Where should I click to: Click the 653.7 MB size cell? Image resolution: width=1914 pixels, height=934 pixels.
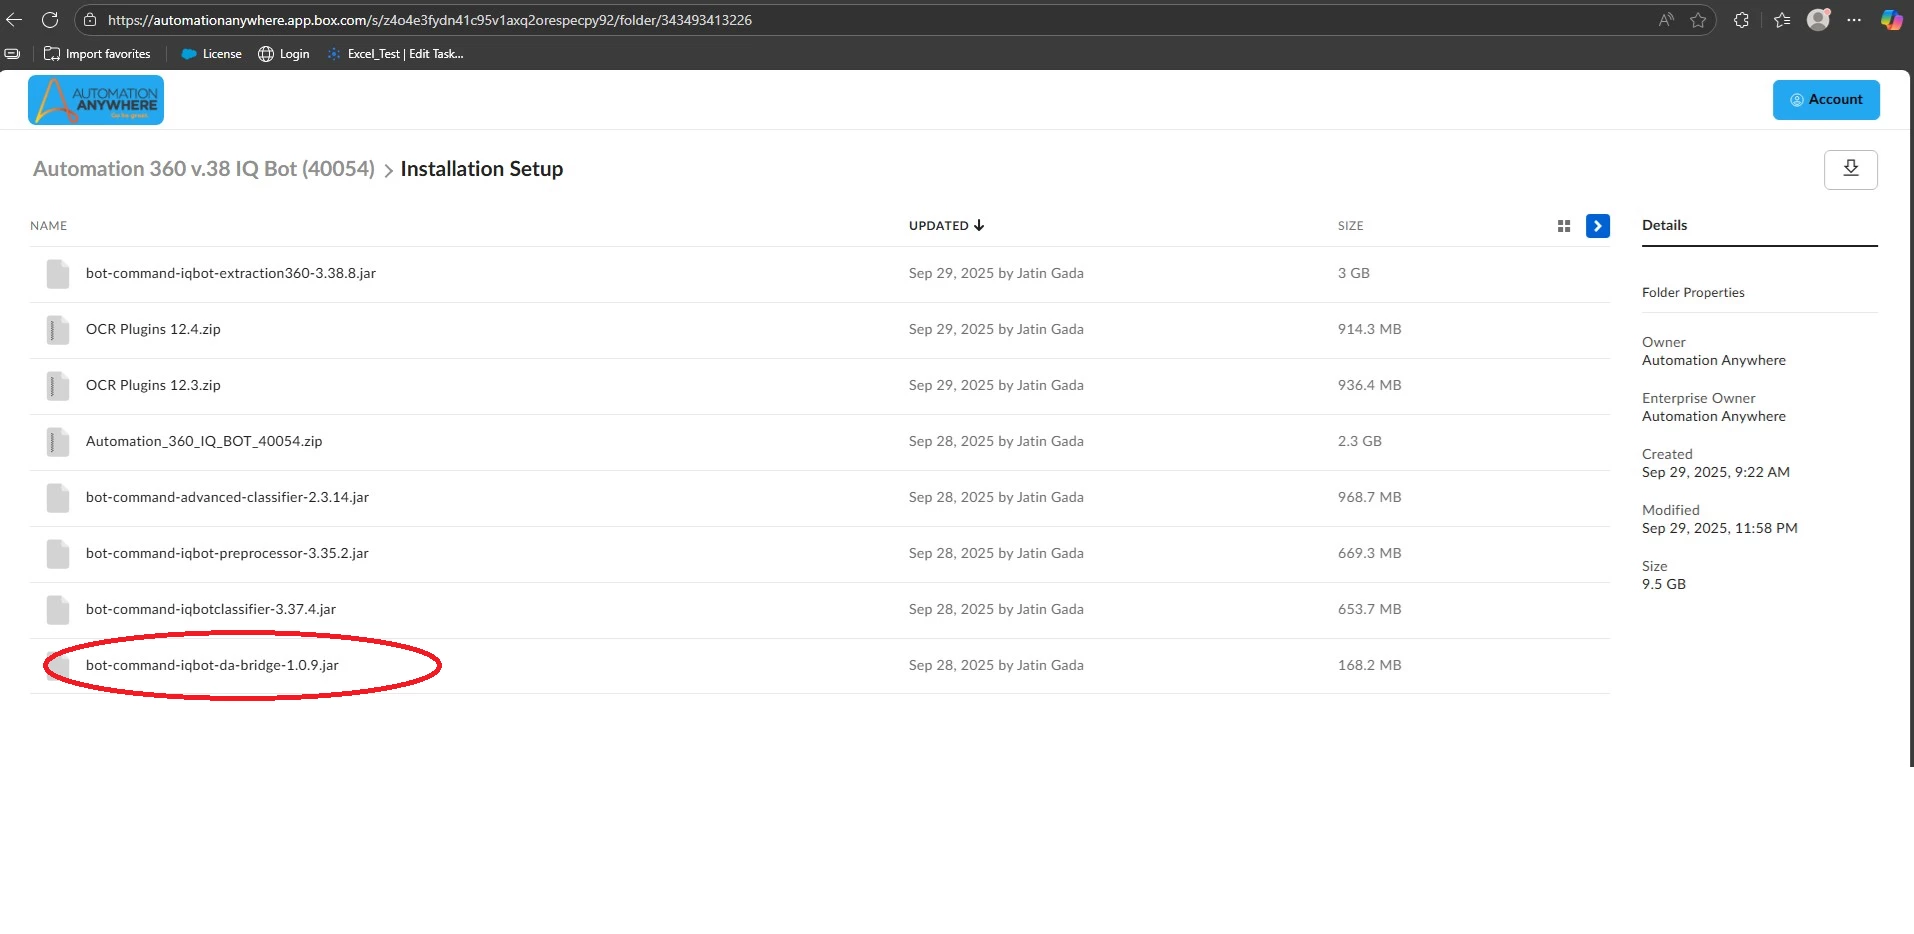tap(1369, 609)
